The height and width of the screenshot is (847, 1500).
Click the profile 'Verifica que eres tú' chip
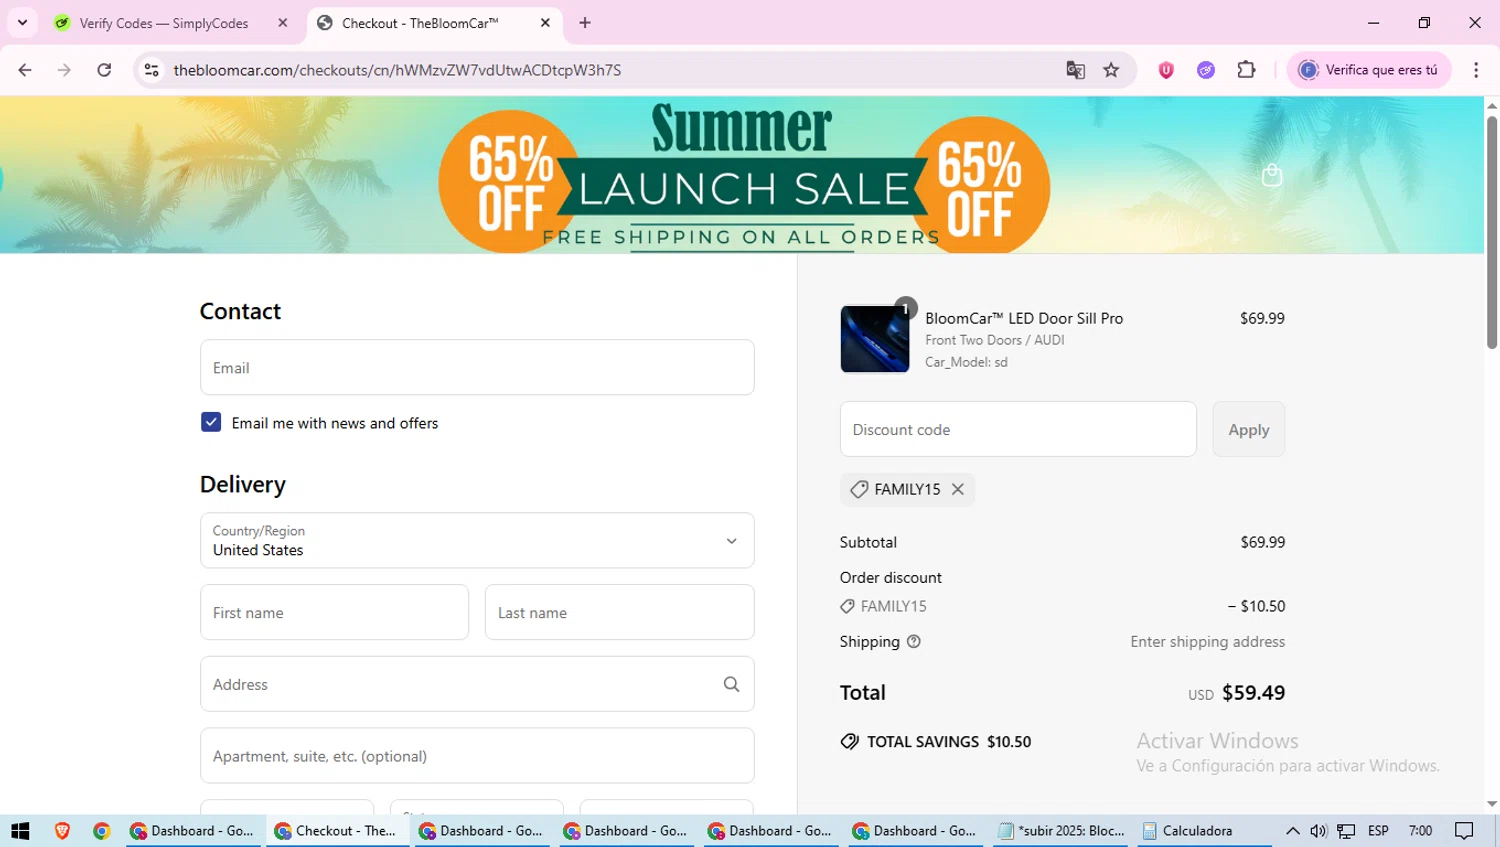[1368, 70]
